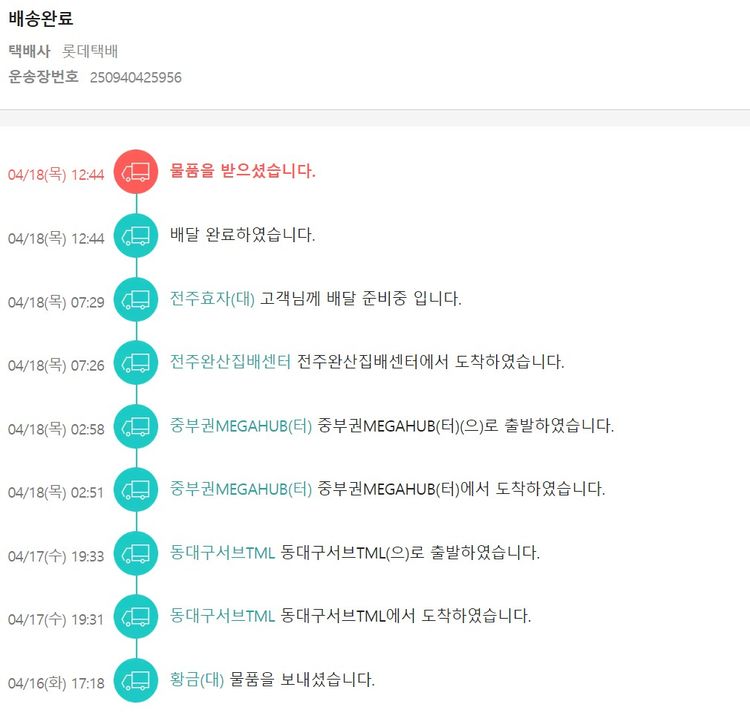
Task: Click the truck icon at 04/18 02:58
Action: (x=136, y=426)
